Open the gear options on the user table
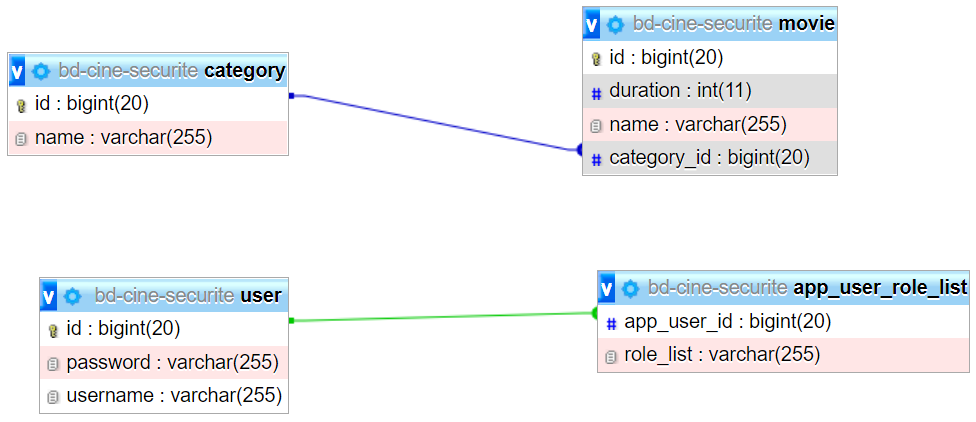Viewport: 976px width, 422px height. point(73,296)
